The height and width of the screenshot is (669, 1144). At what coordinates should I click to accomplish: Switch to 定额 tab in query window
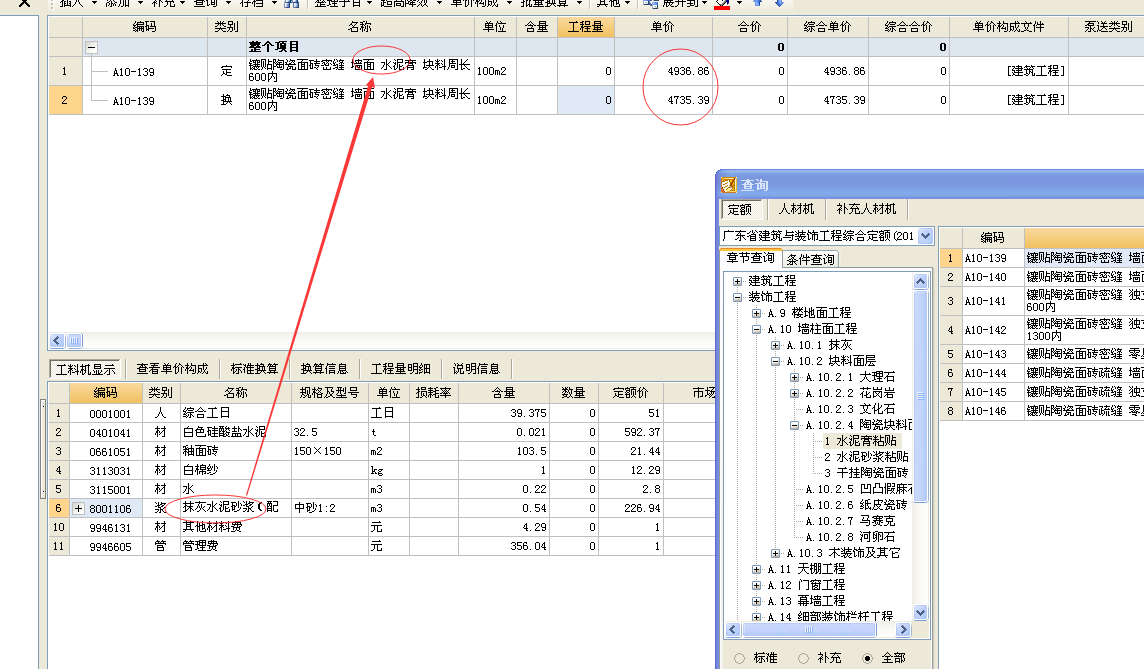[741, 209]
